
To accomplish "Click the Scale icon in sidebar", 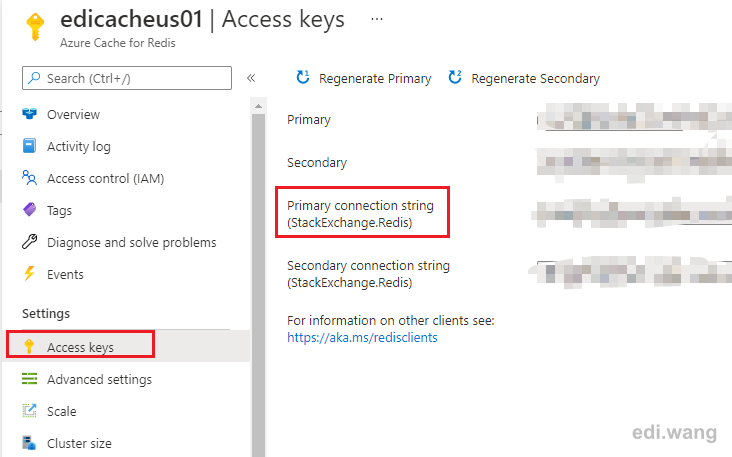I will pyautogui.click(x=29, y=411).
